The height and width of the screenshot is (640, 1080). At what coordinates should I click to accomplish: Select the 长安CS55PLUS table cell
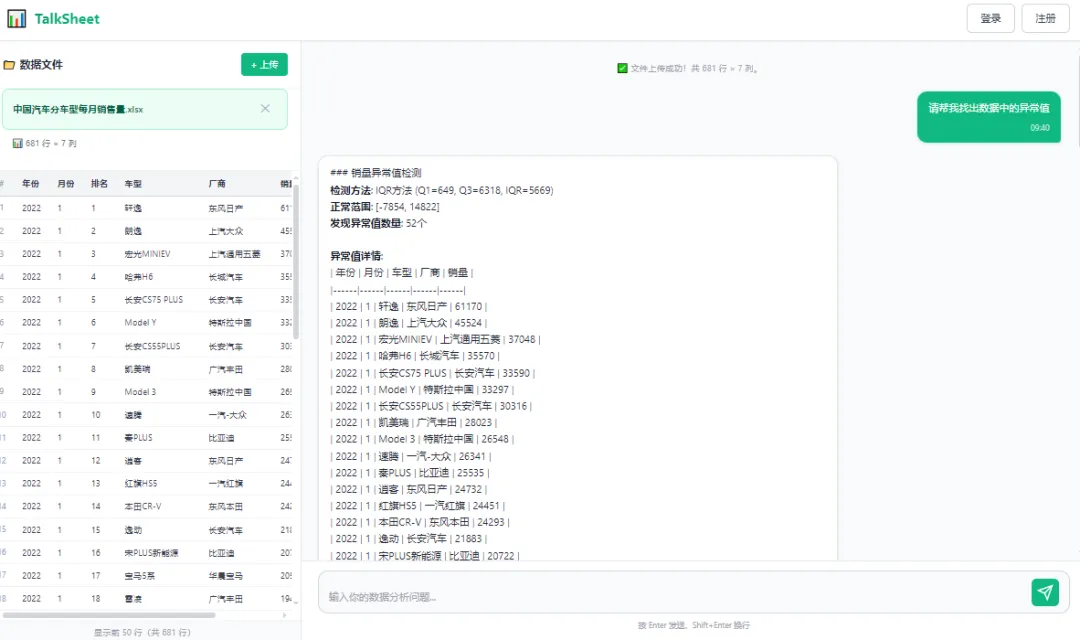tap(152, 346)
